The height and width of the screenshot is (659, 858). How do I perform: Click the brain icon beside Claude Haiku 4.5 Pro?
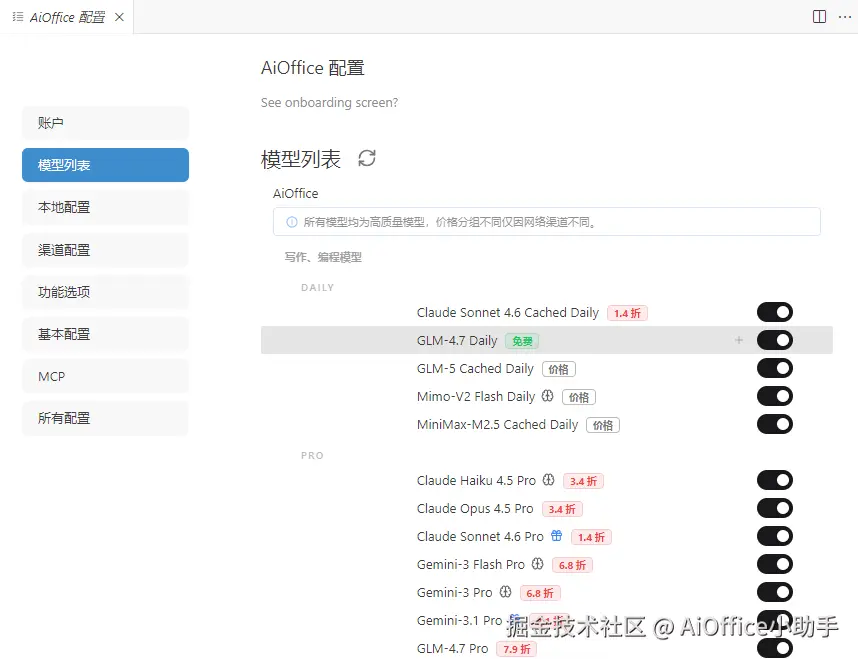pyautogui.click(x=548, y=480)
